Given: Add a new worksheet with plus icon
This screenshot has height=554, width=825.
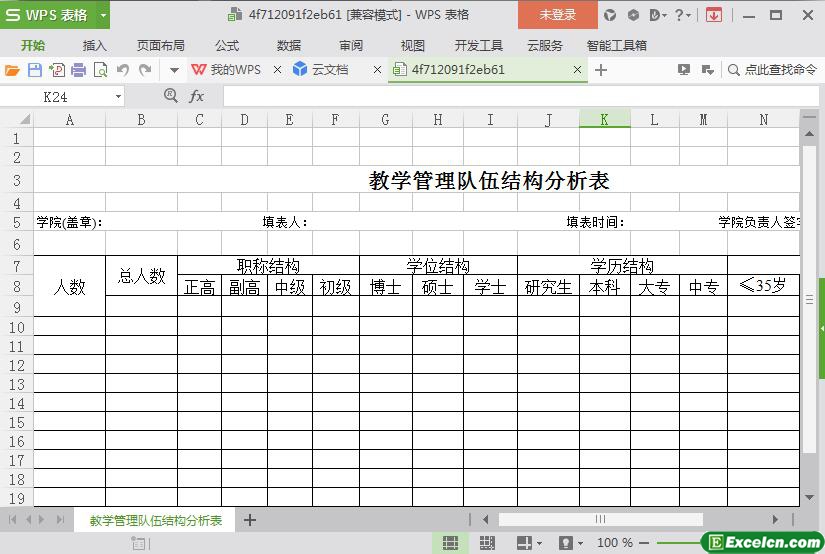Looking at the screenshot, I should [x=250, y=520].
